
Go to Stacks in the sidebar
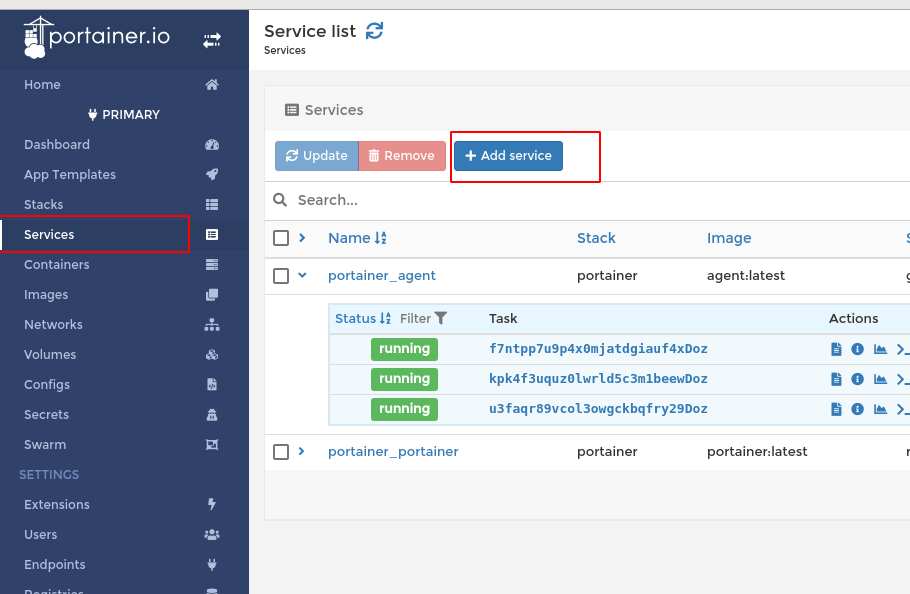tap(44, 205)
